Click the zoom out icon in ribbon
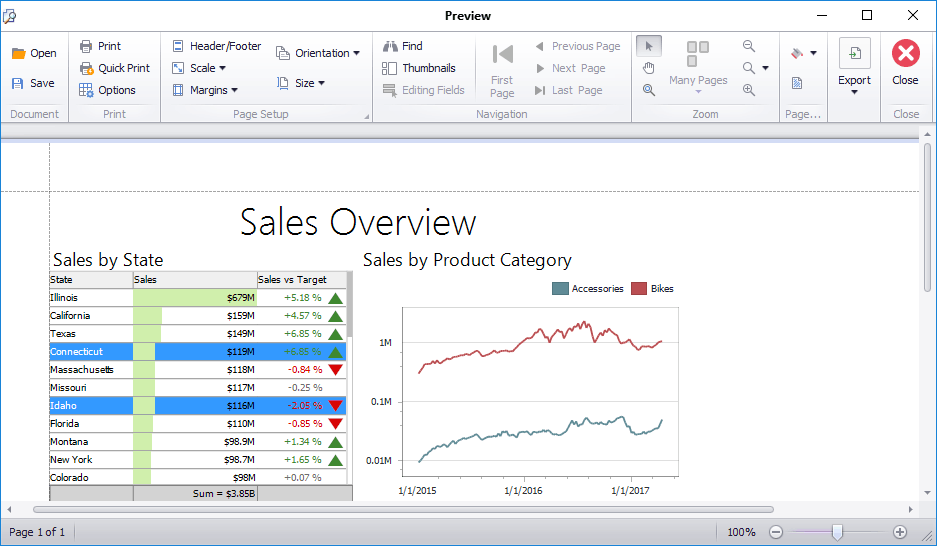Screen dimensions: 937x546 (x=749, y=46)
